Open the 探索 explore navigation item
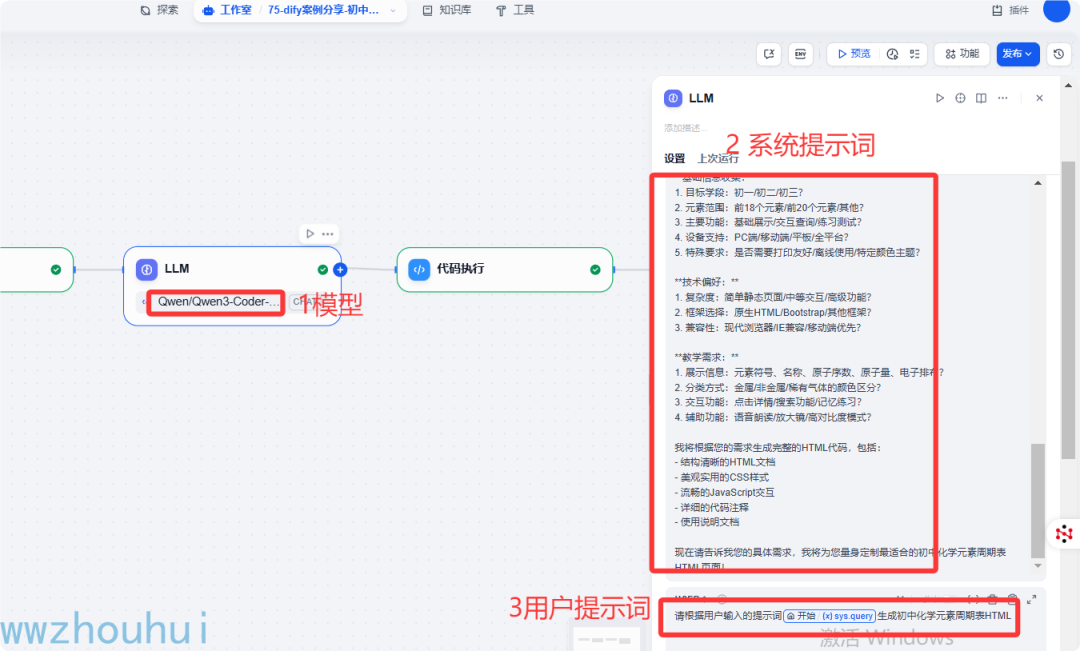Viewport: 1080px width, 651px height. point(159,10)
